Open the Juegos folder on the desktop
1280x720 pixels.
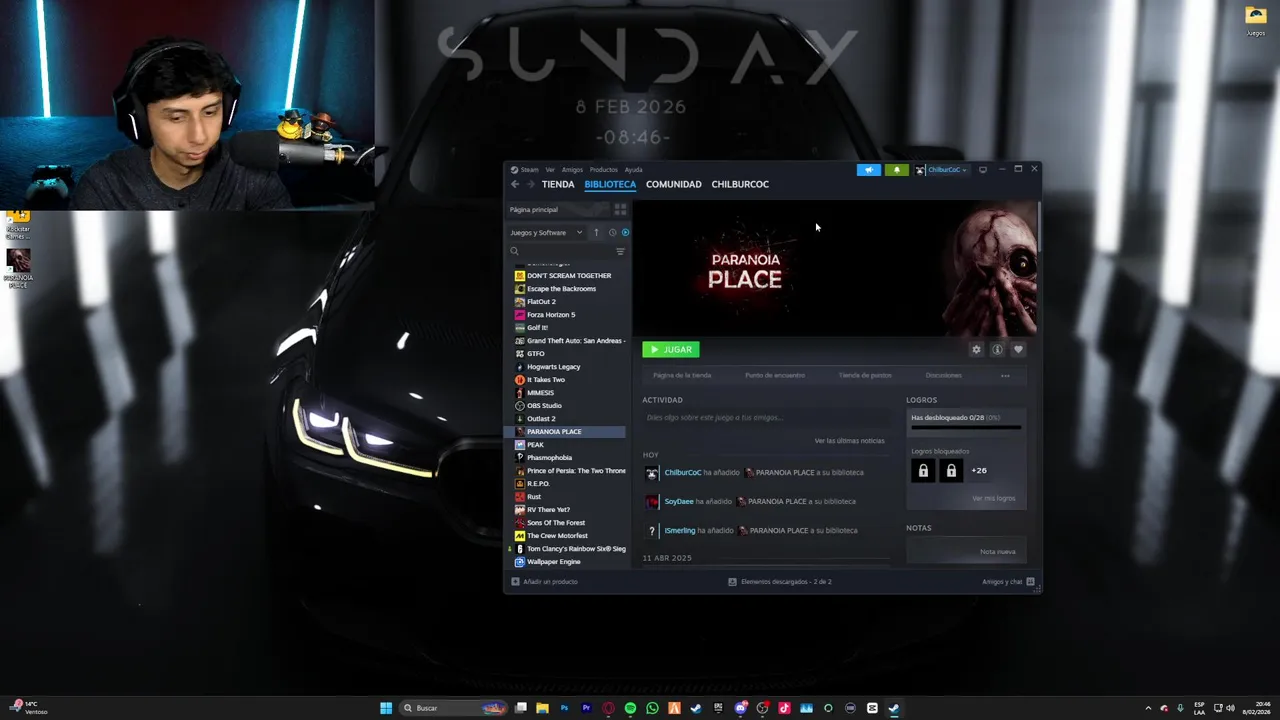pos(1255,20)
